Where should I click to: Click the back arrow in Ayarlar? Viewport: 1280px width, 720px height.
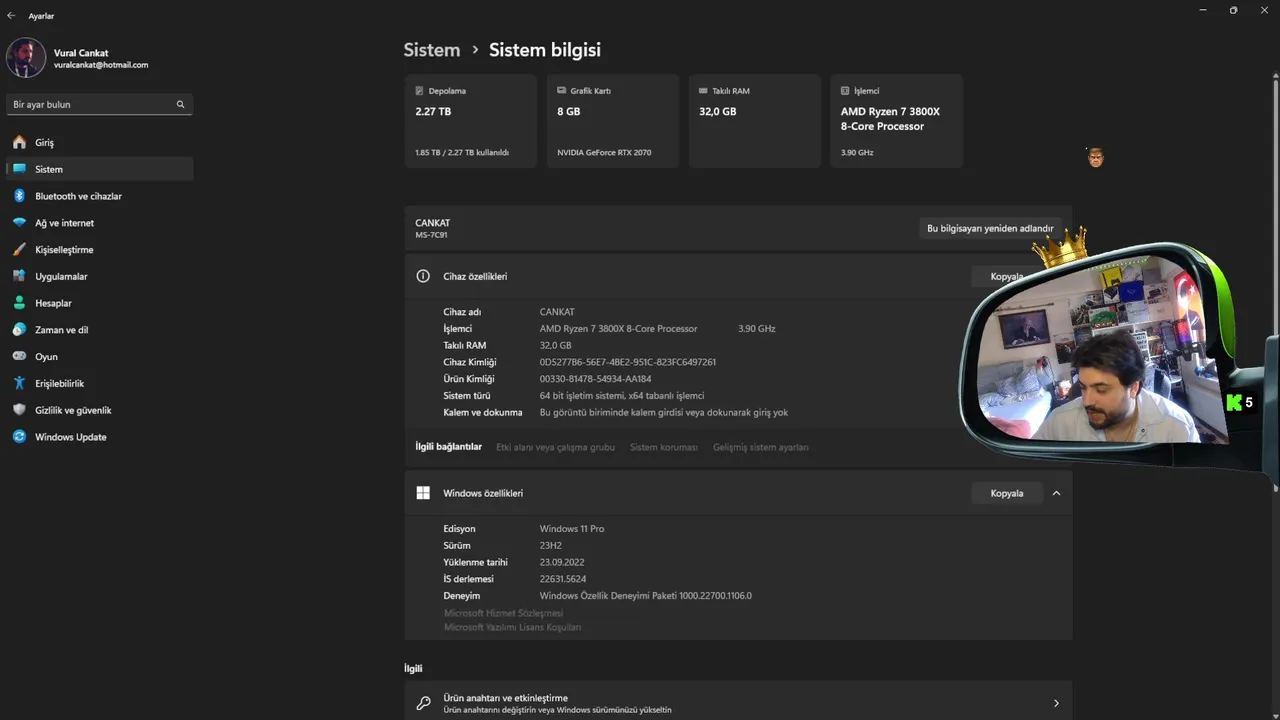[x=11, y=16]
